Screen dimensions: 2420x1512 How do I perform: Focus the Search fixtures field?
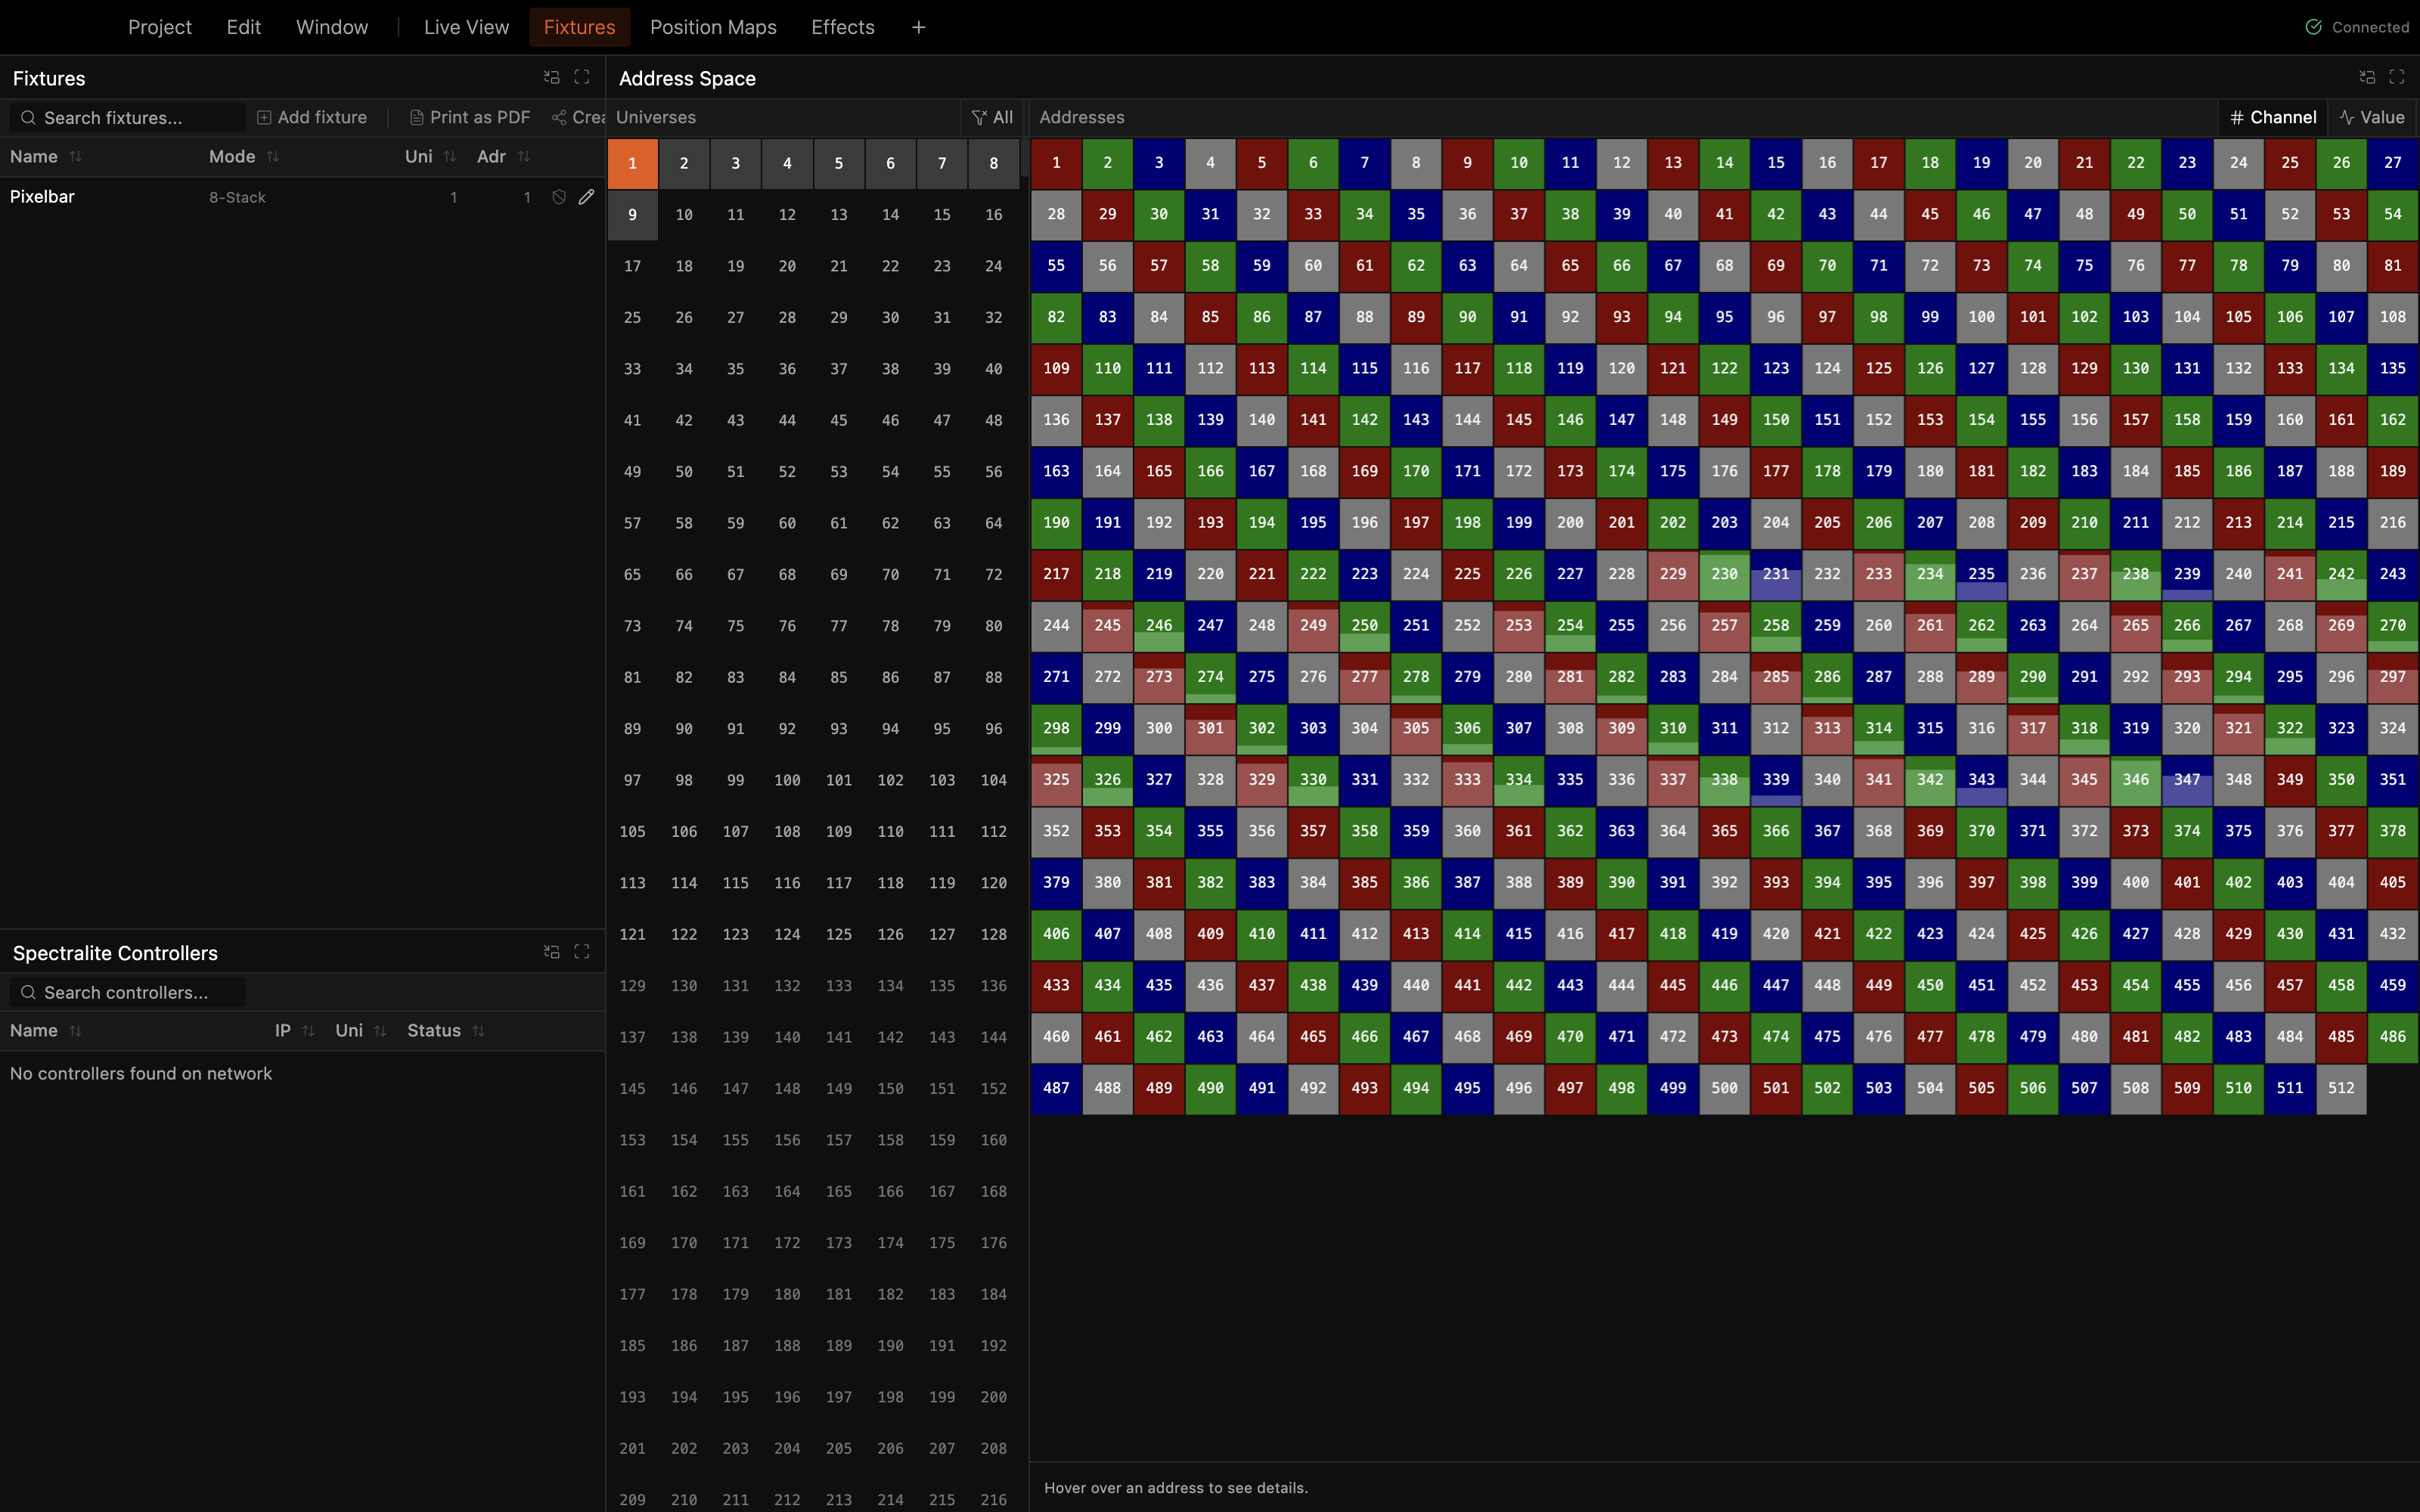(x=128, y=117)
